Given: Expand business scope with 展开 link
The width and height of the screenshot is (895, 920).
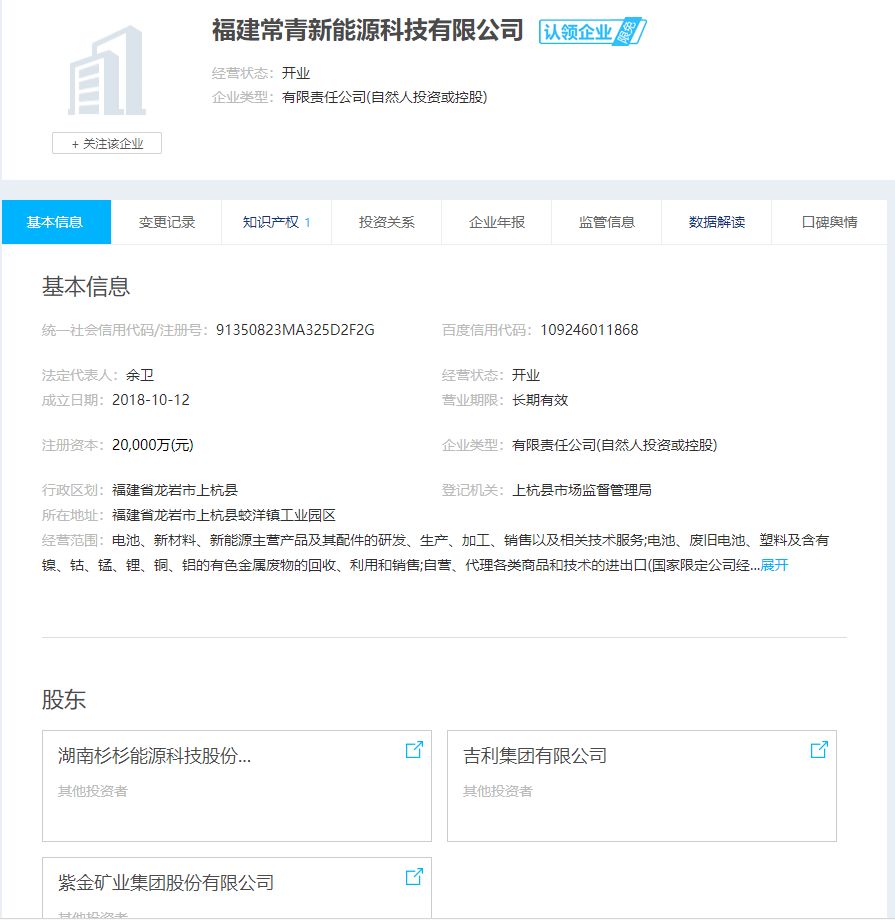Looking at the screenshot, I should coord(774,565).
